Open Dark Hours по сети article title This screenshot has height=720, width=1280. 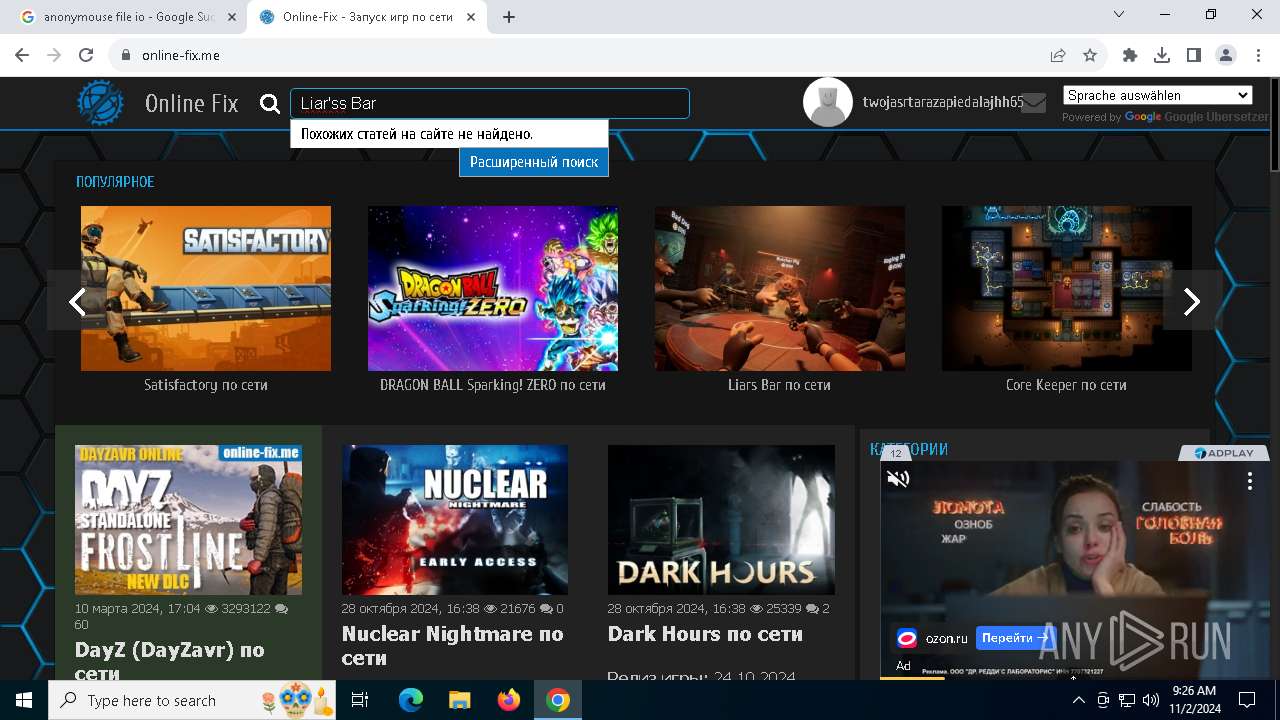705,634
